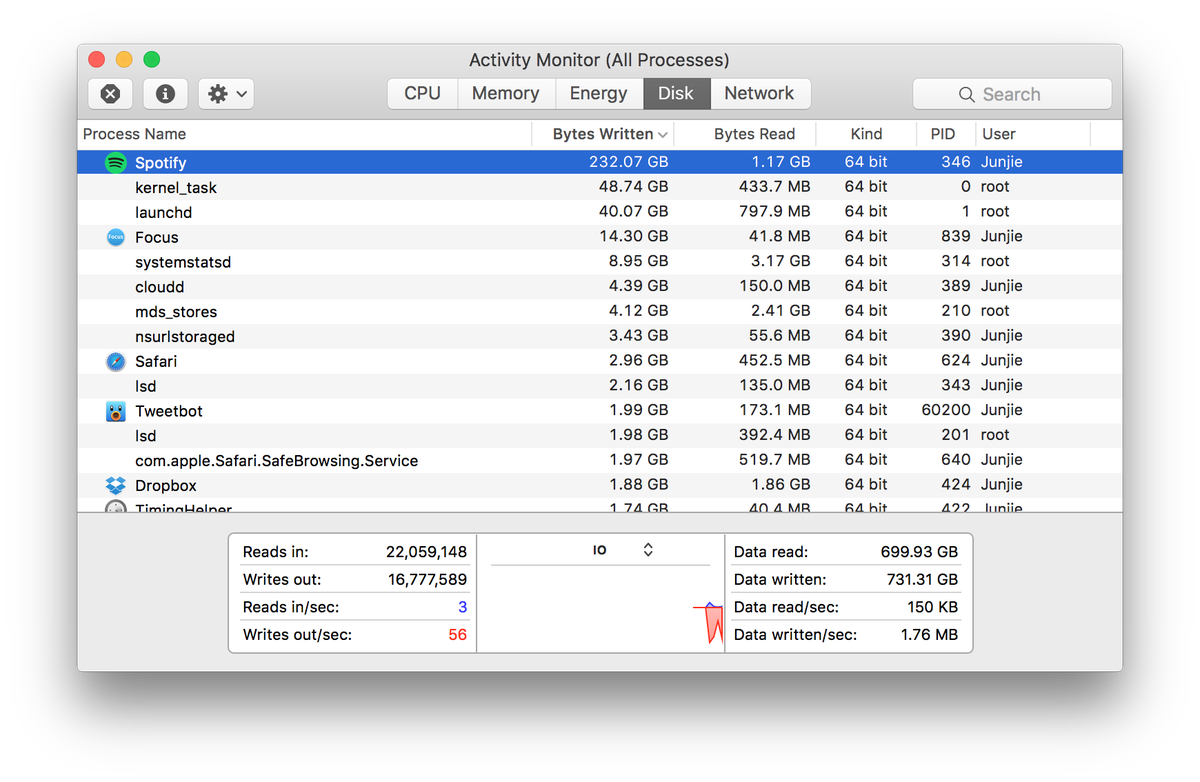
Task: Select the Tweetbot process name
Action: click(x=169, y=411)
